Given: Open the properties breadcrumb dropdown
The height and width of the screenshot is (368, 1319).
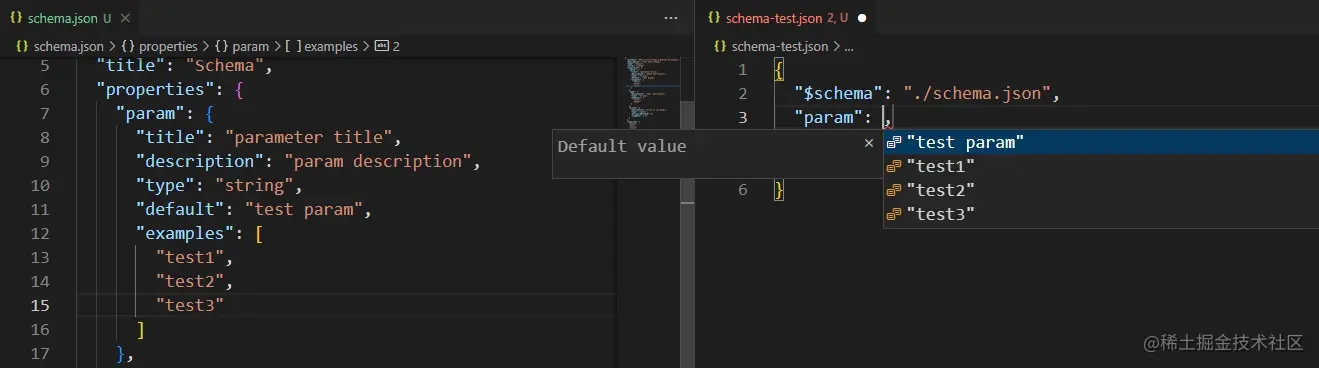Looking at the screenshot, I should tap(159, 46).
